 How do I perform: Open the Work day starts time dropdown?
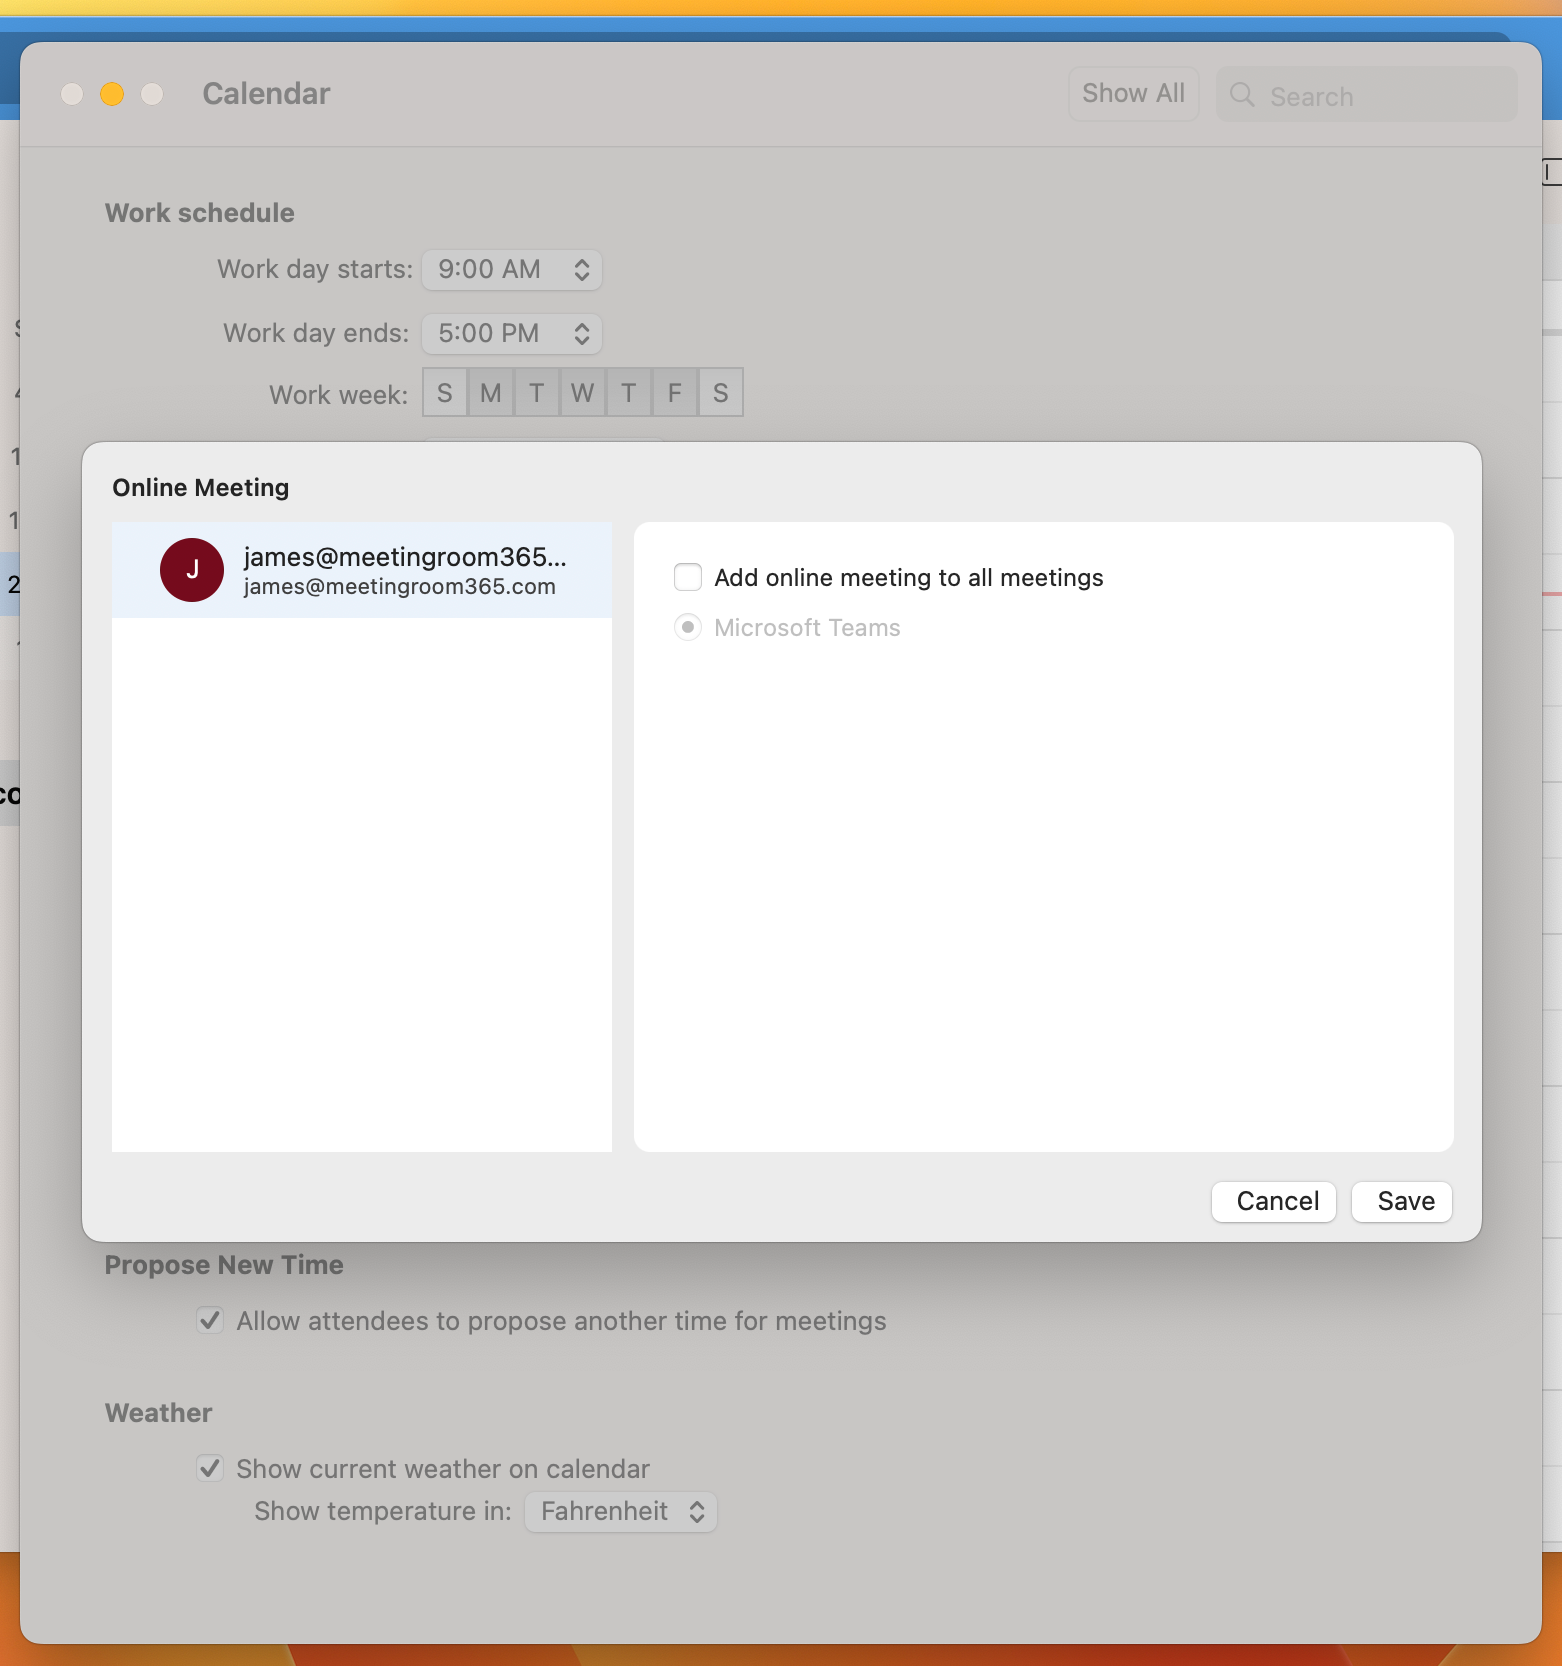(511, 270)
